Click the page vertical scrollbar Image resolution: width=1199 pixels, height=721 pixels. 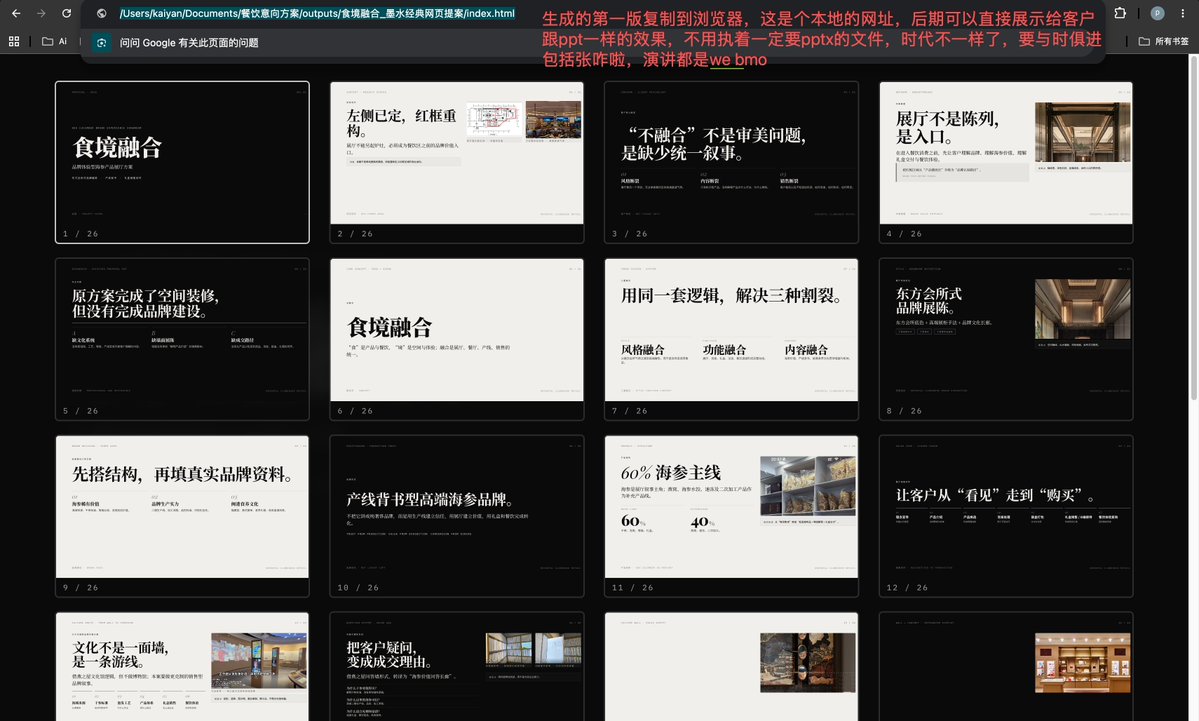click(x=1193, y=227)
